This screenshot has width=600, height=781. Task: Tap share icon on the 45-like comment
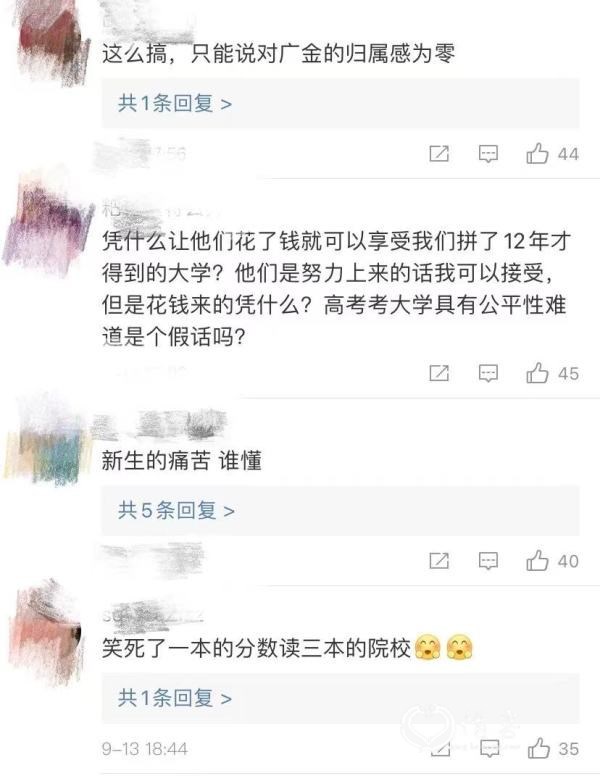pos(439,374)
